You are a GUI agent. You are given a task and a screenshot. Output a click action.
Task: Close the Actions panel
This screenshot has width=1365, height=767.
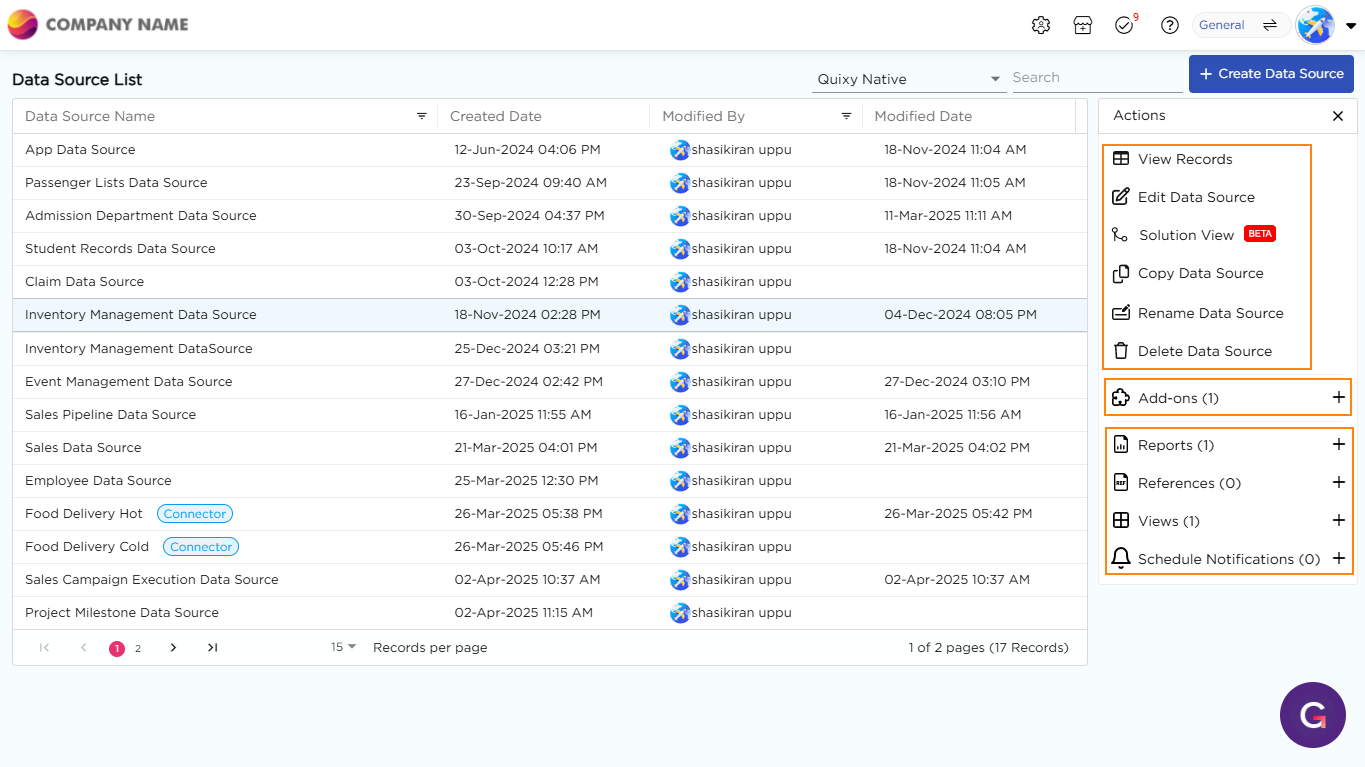(x=1338, y=116)
